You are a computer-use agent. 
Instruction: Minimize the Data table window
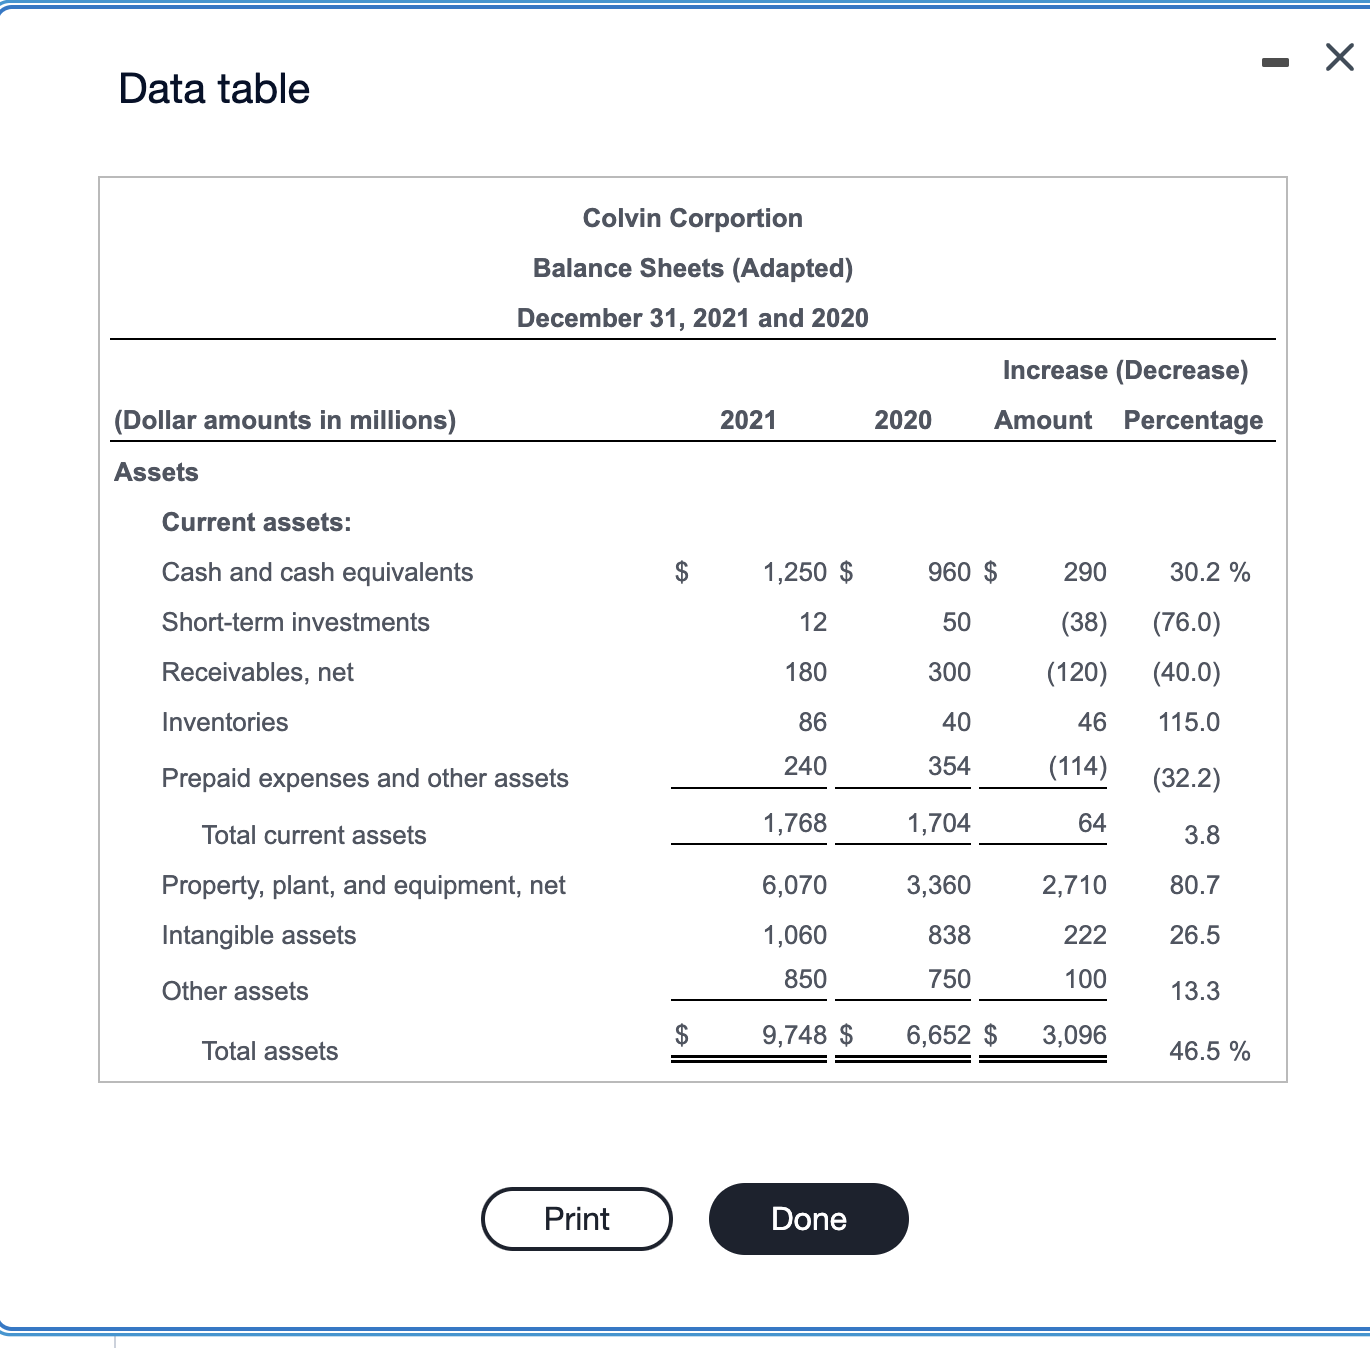[x=1274, y=62]
